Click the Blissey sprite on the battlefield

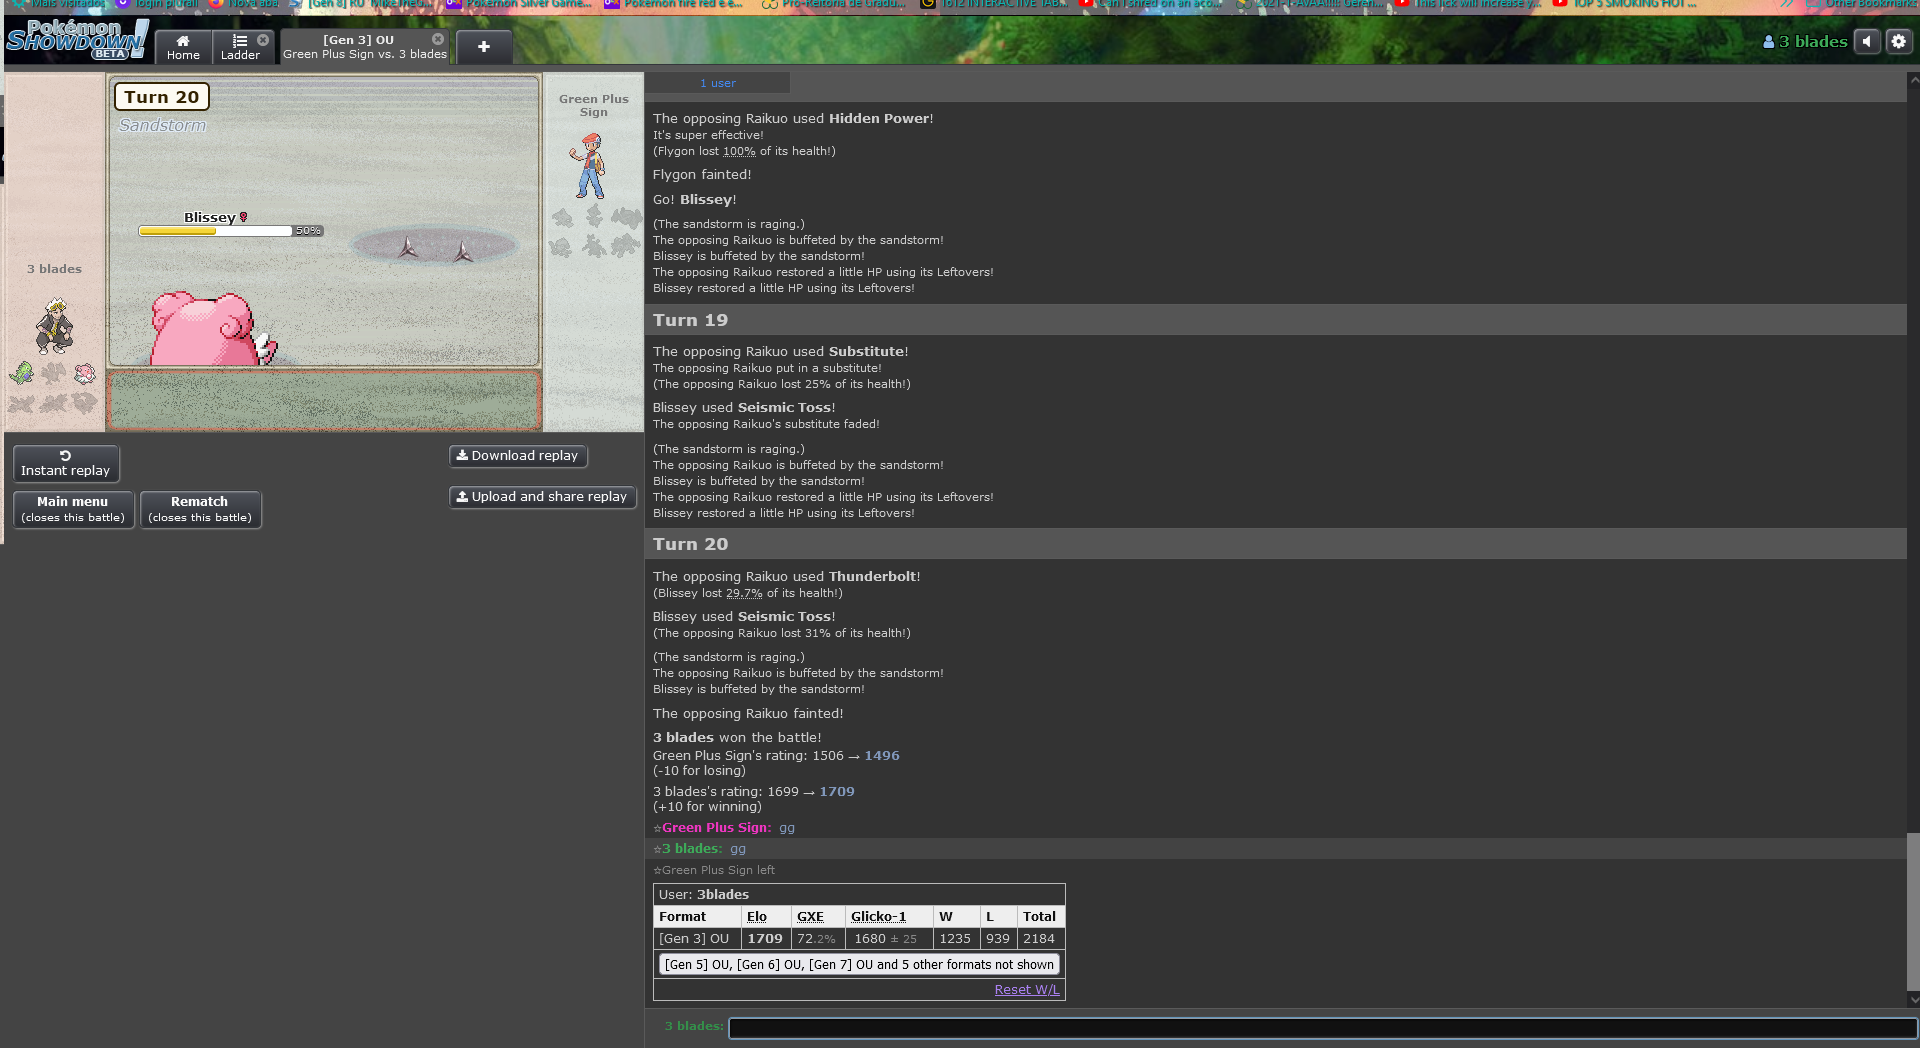[x=213, y=329]
